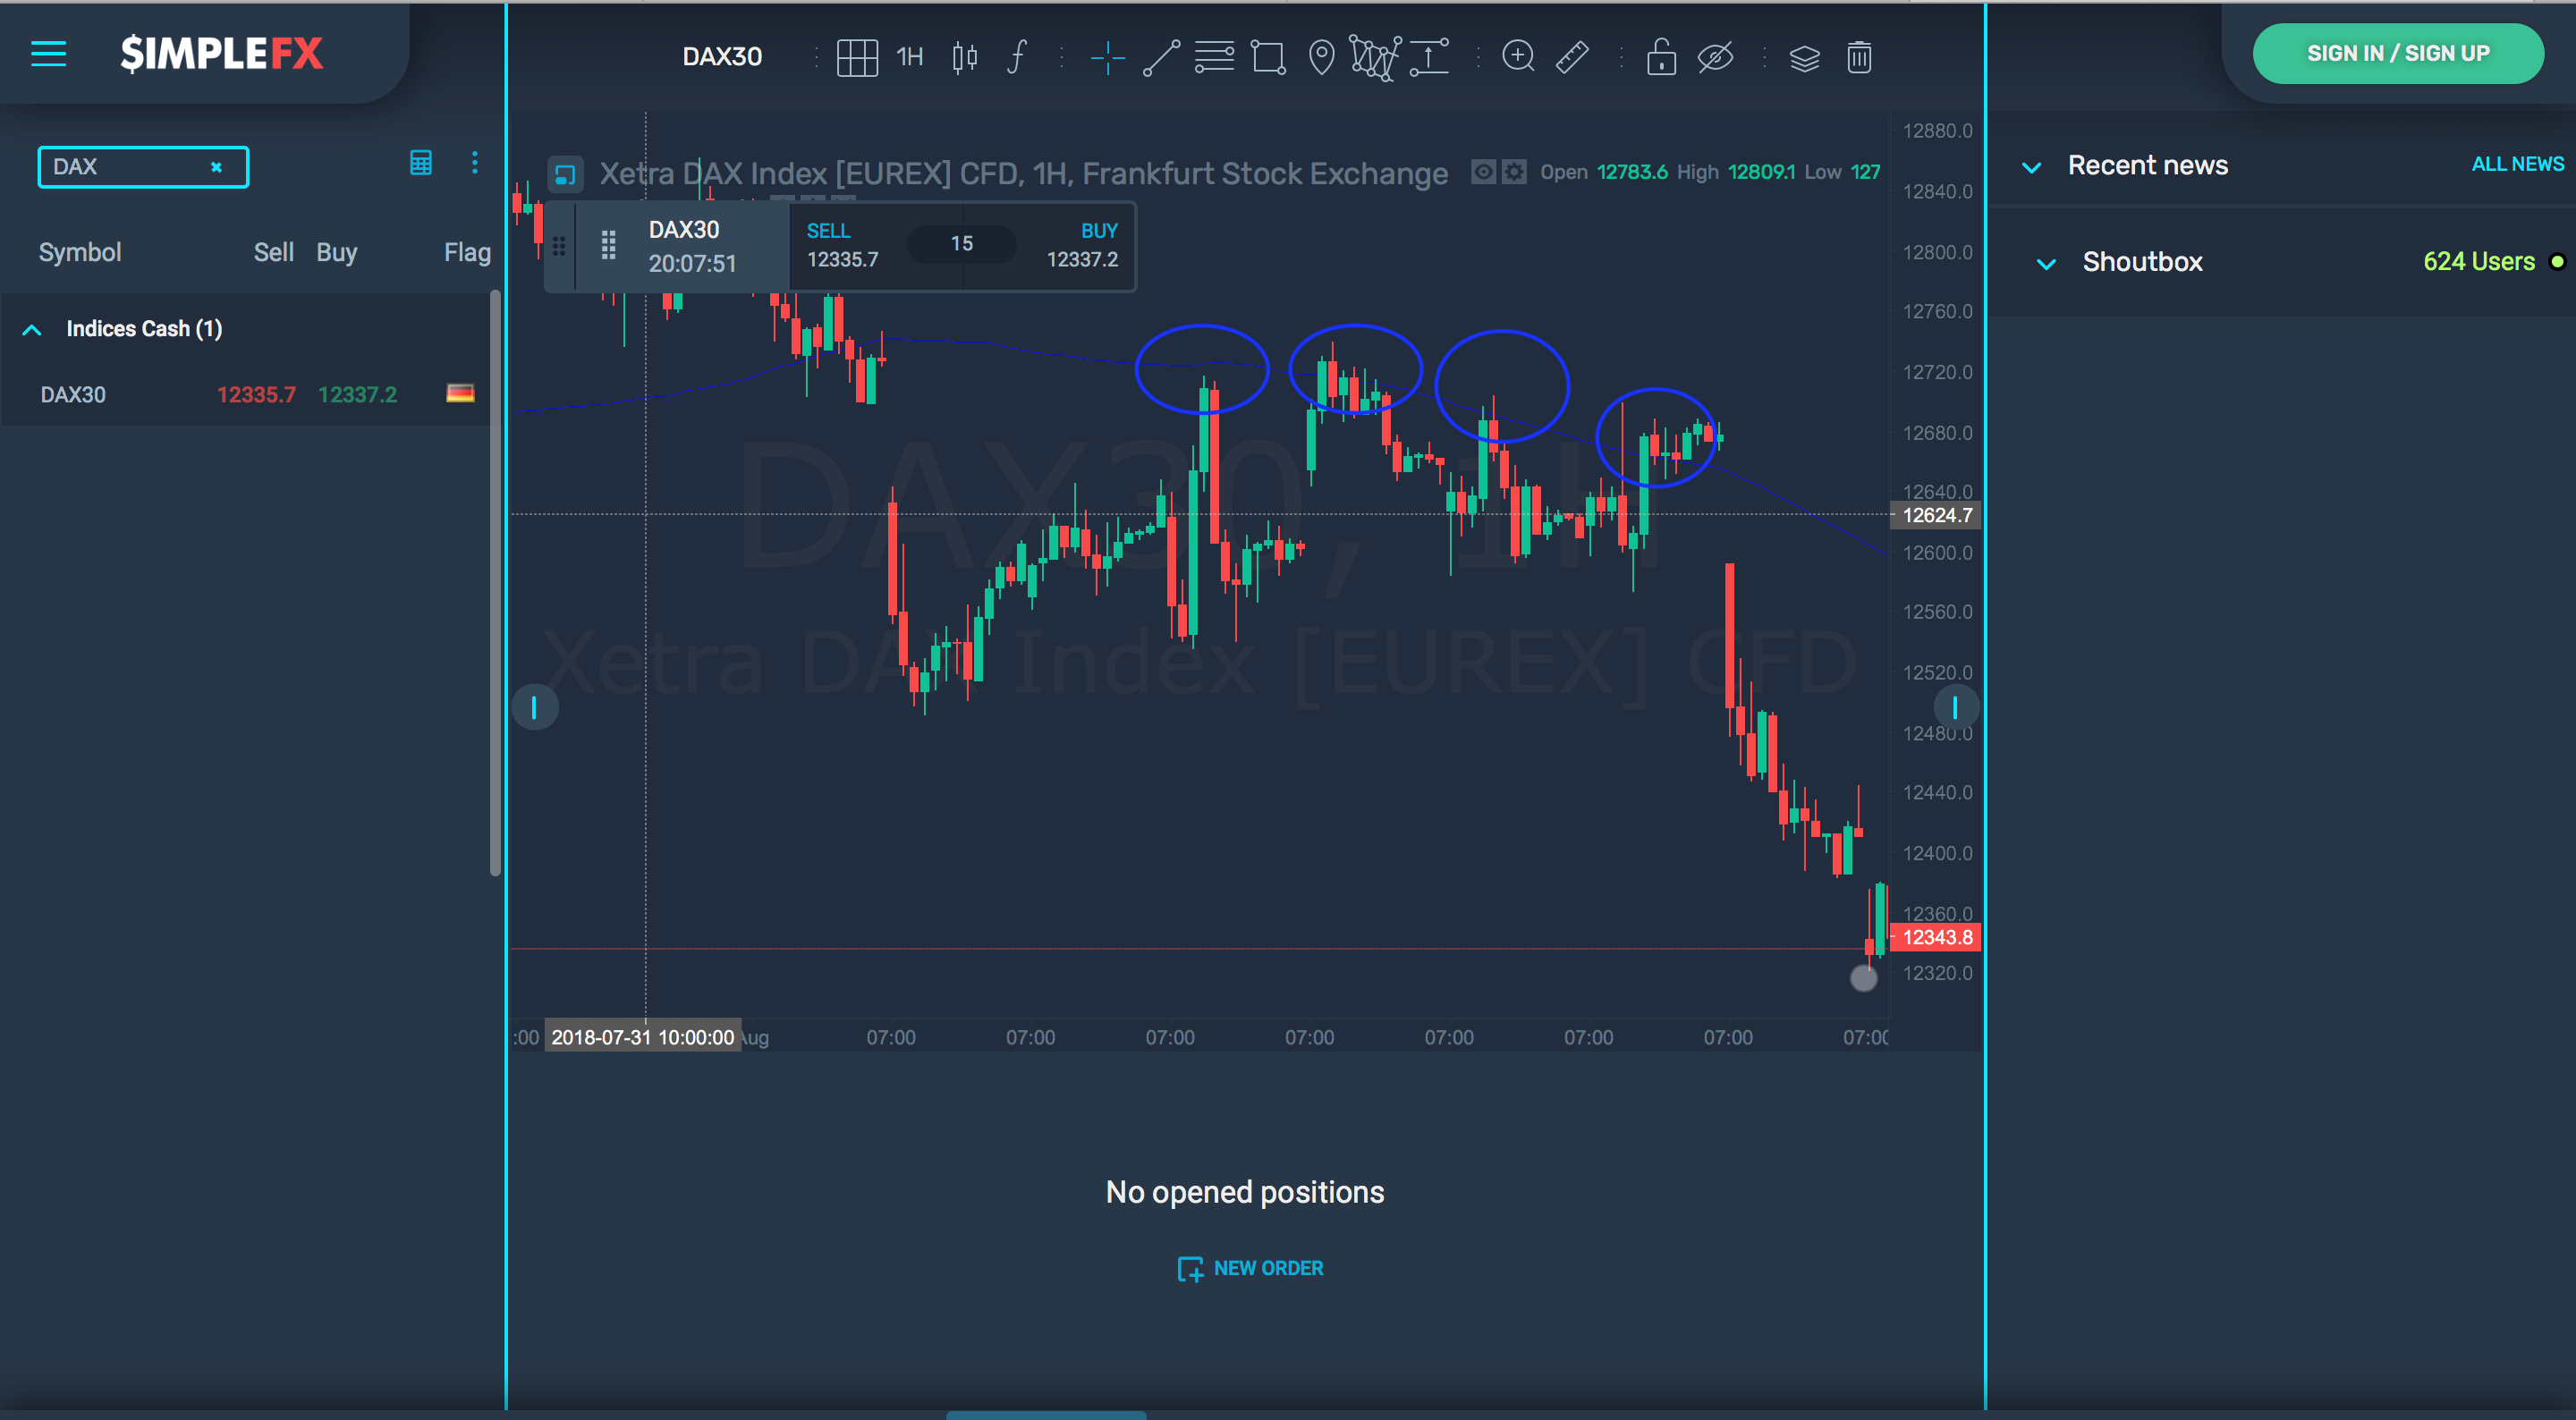Image resolution: width=2576 pixels, height=1420 pixels.
Task: Edit the volume value 15
Action: [x=961, y=244]
